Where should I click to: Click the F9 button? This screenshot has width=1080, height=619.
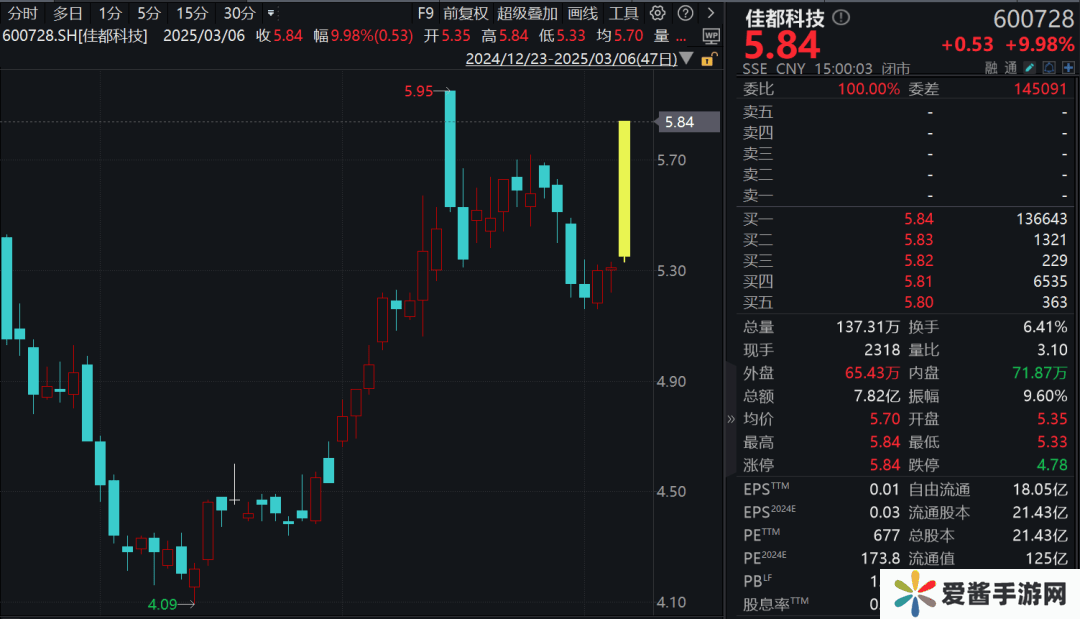[425, 13]
